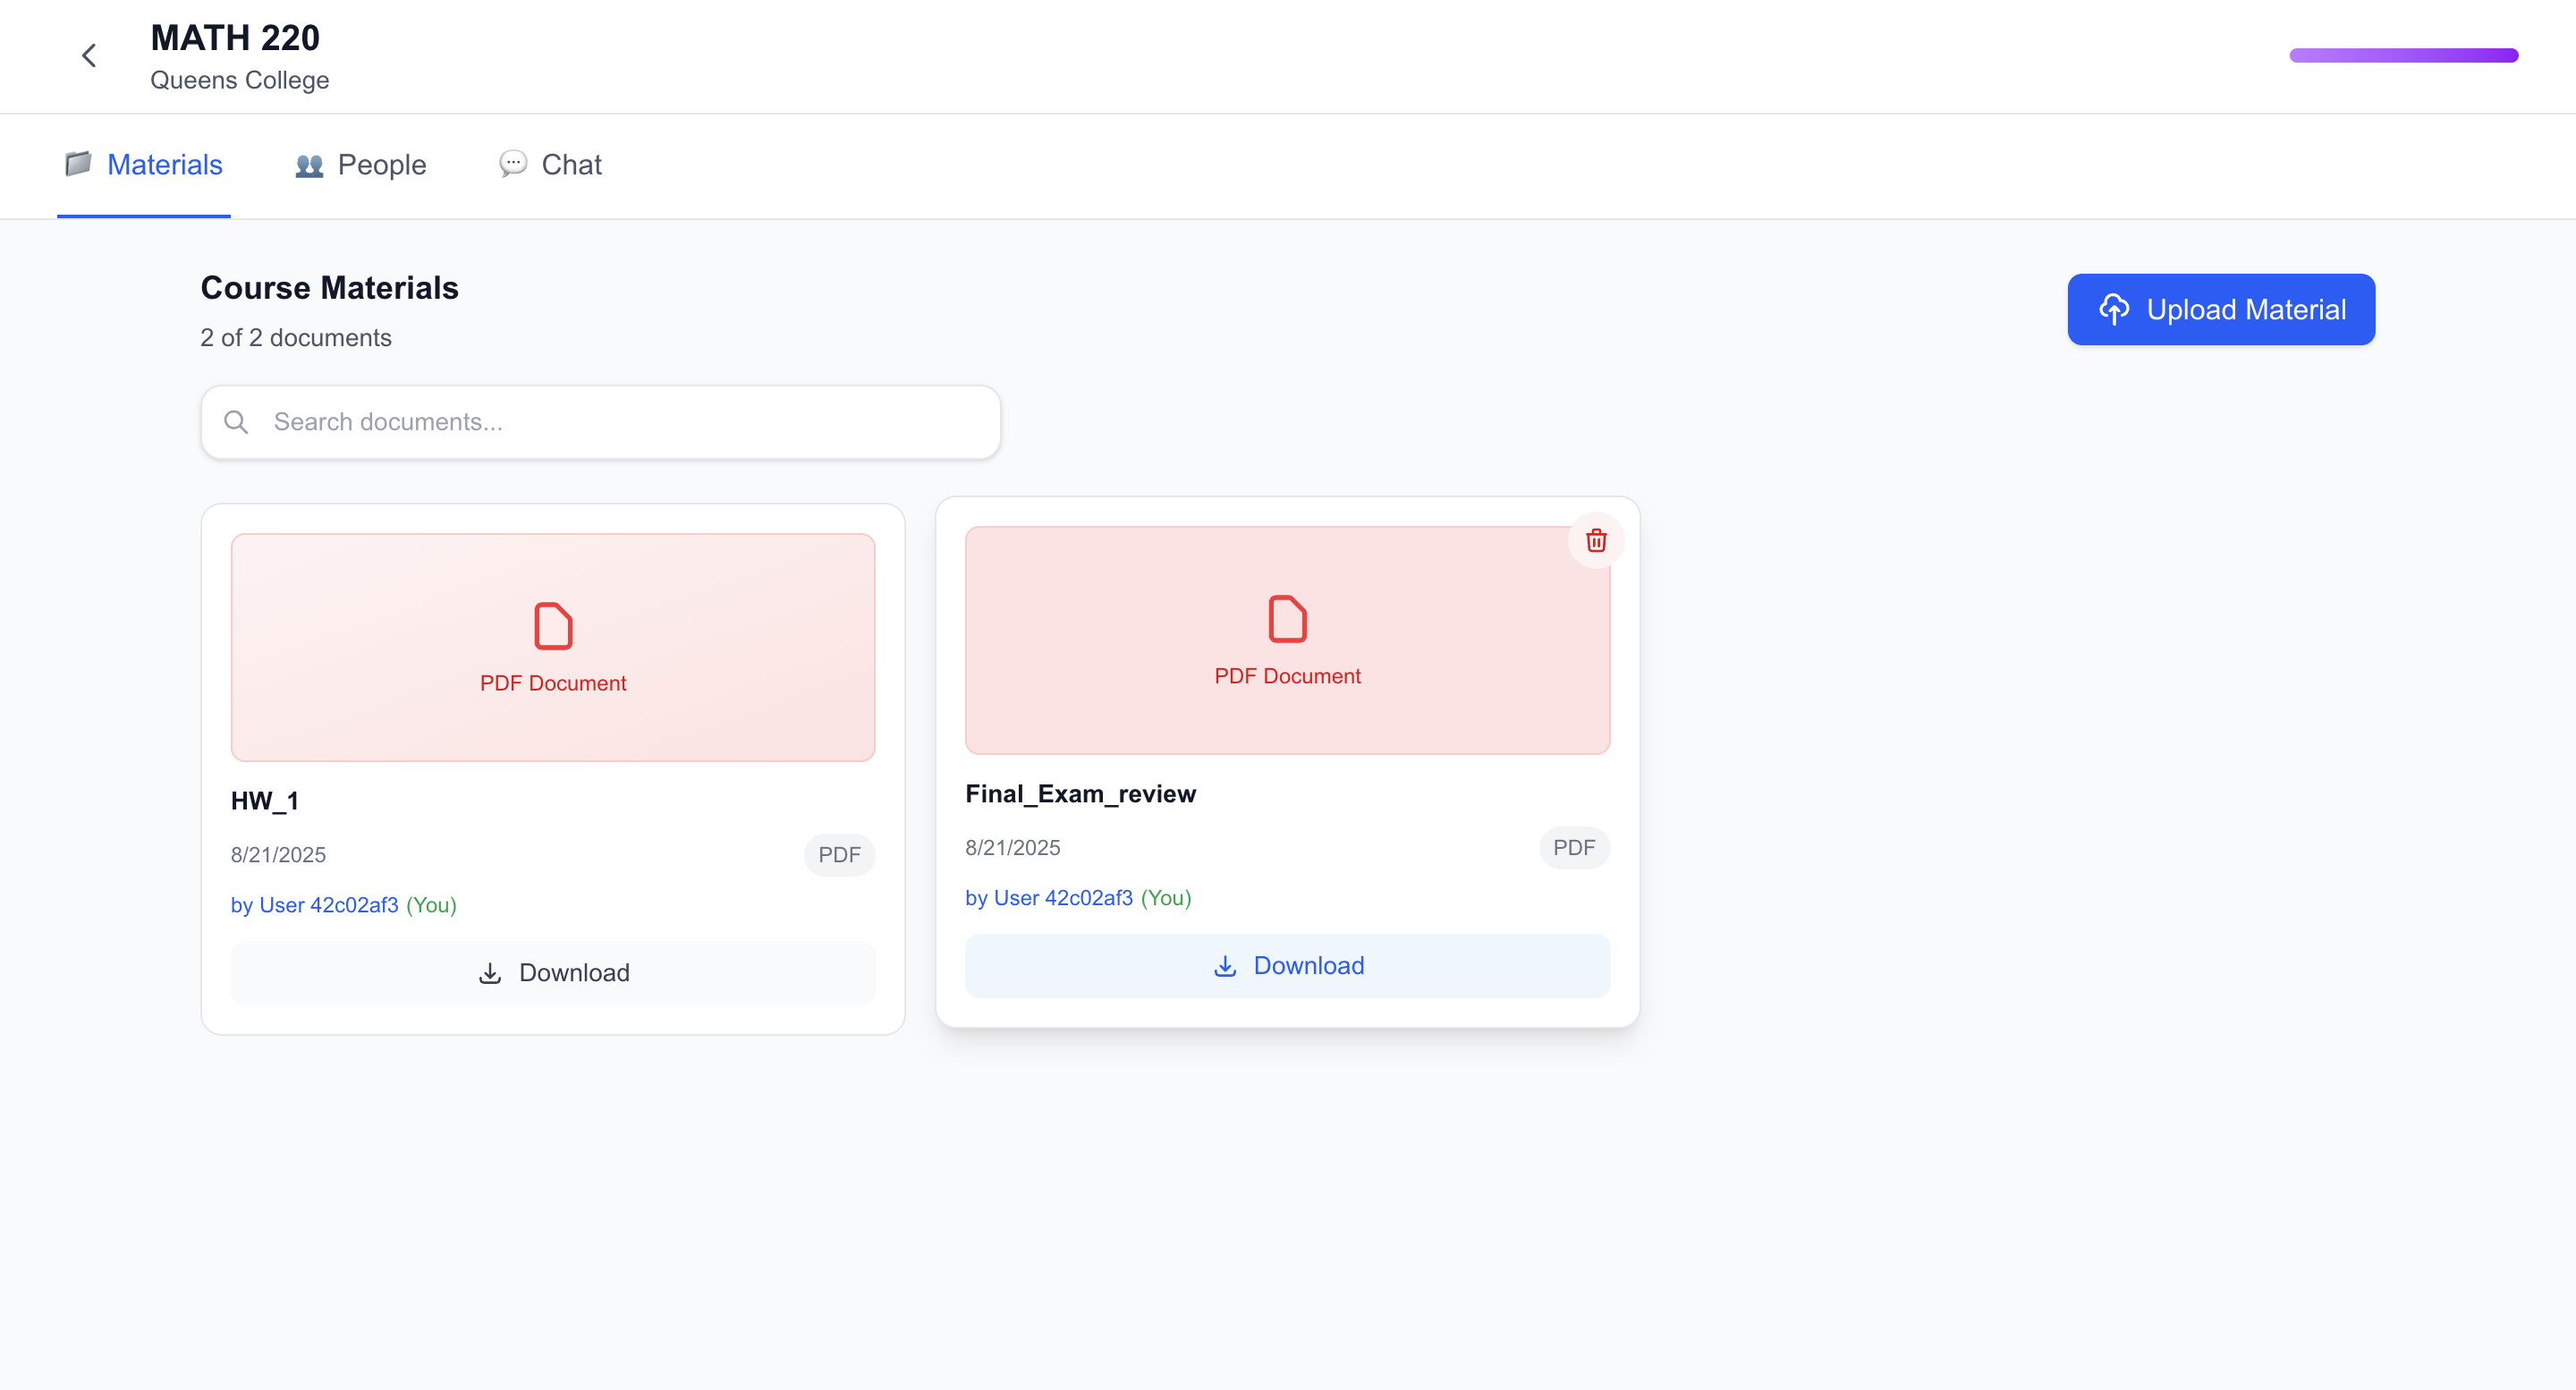
Task: Click HW_1 PDF document file icon
Action: pos(553,626)
